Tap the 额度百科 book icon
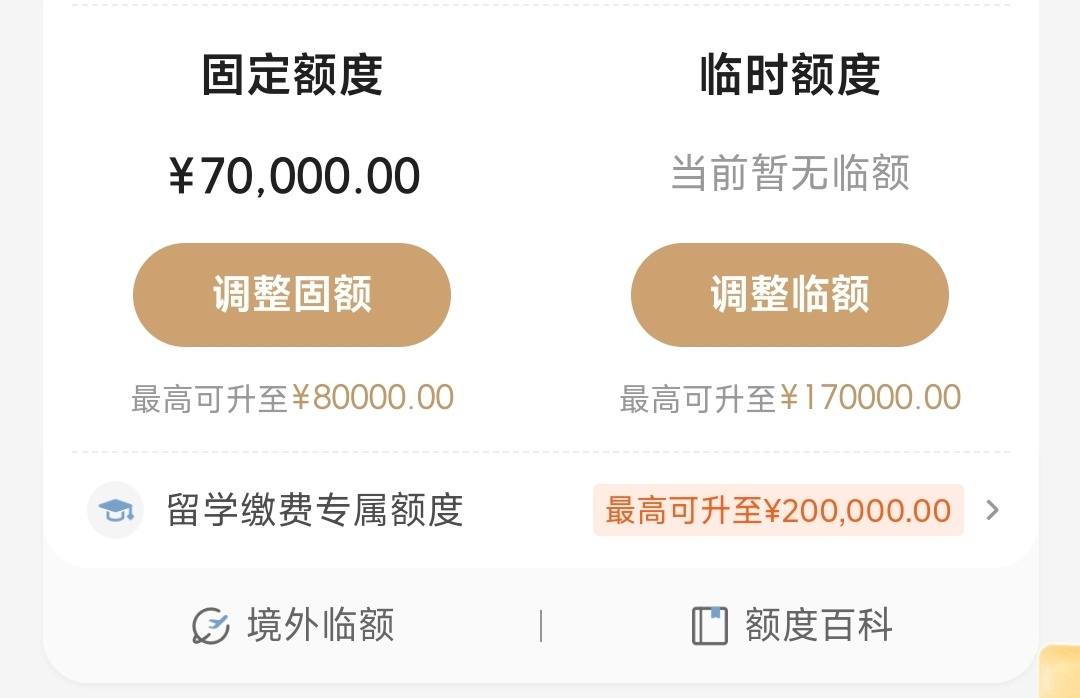This screenshot has width=1080, height=698. [709, 626]
